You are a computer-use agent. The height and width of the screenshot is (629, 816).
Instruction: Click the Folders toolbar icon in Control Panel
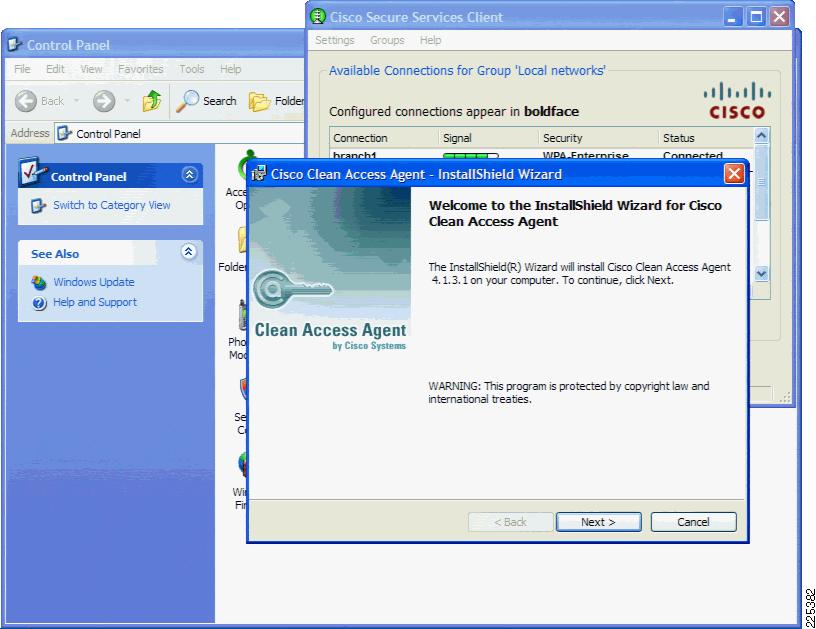(259, 101)
